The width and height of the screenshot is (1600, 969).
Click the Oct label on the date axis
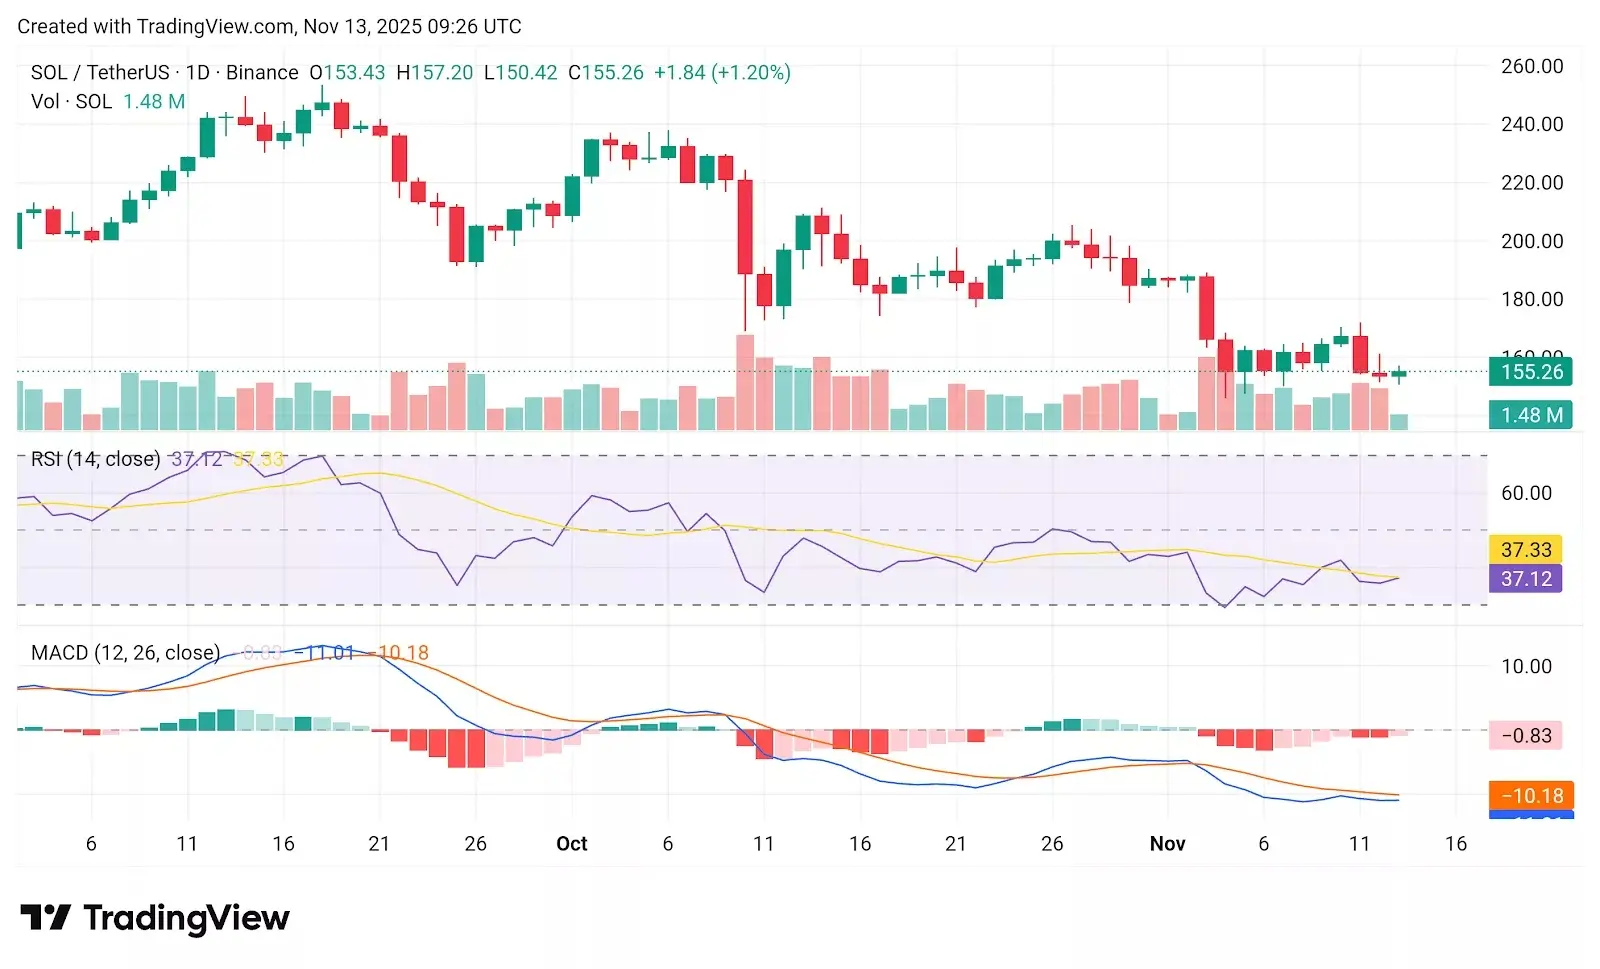pos(572,844)
